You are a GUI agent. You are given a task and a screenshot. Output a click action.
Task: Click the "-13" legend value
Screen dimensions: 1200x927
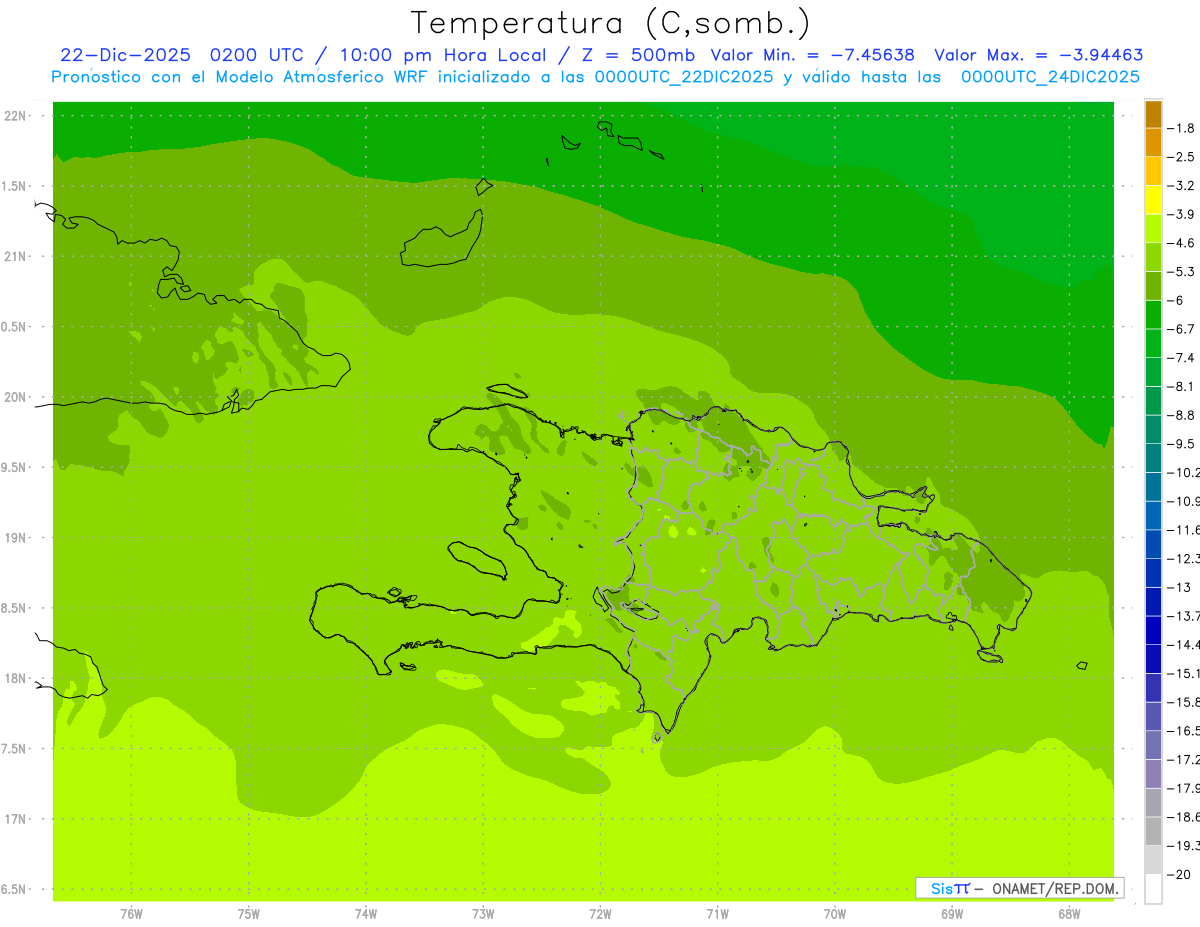coord(1179,588)
